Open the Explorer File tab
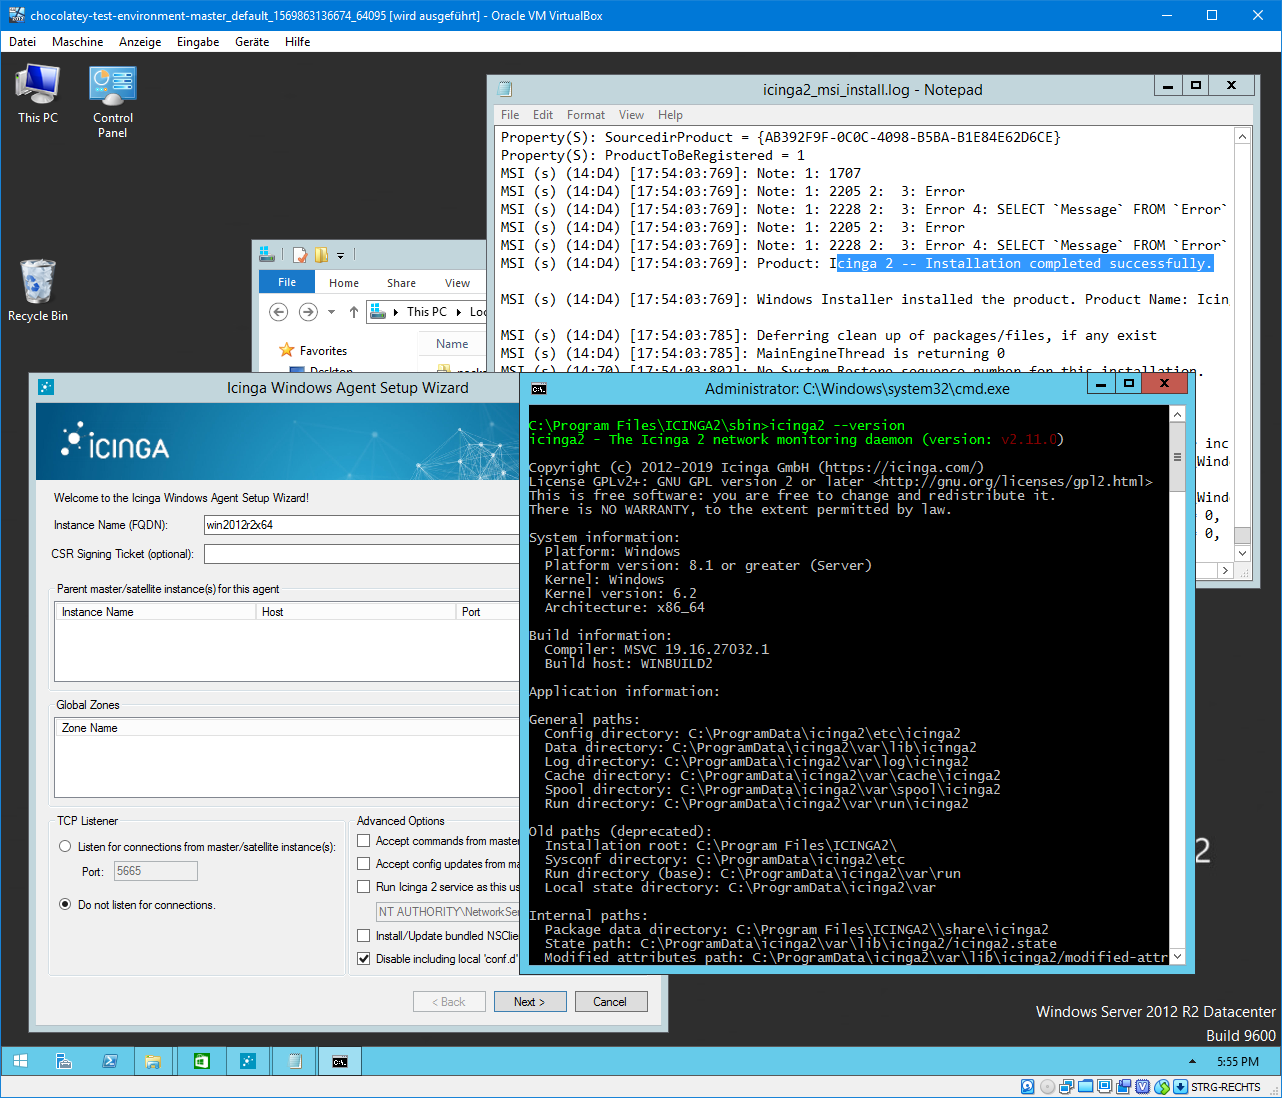 click(x=287, y=282)
